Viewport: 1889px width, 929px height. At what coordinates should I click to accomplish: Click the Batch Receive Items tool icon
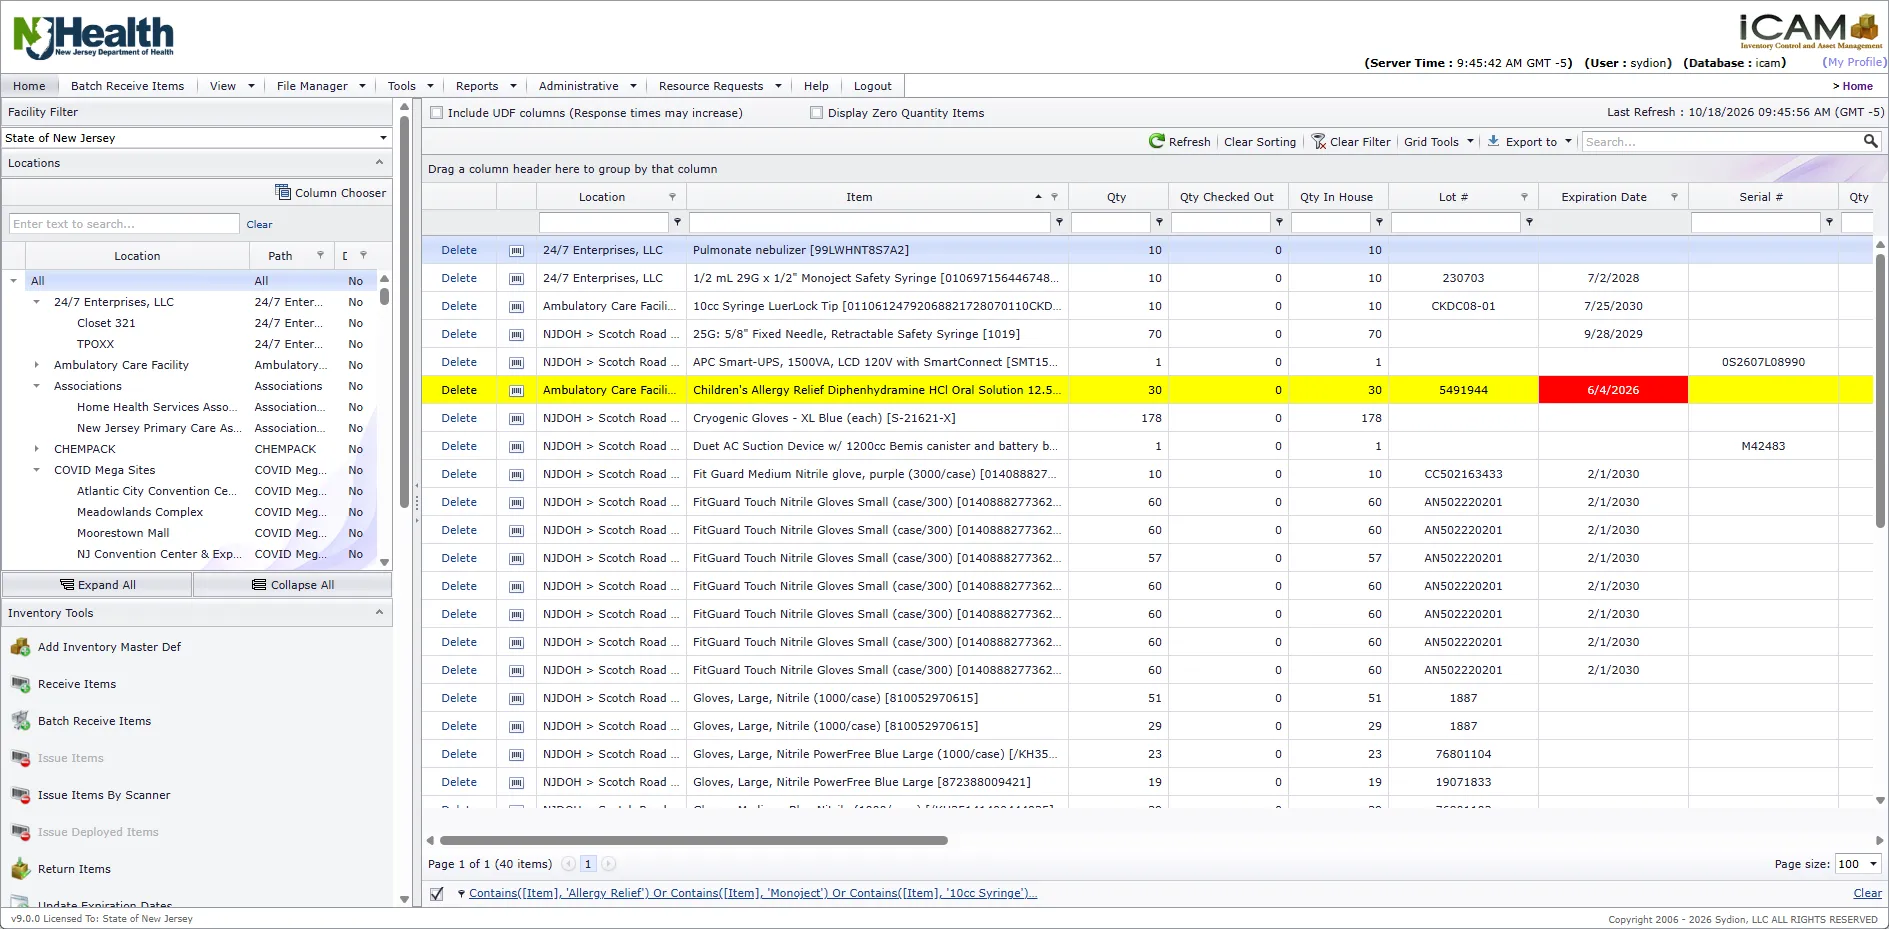(20, 721)
